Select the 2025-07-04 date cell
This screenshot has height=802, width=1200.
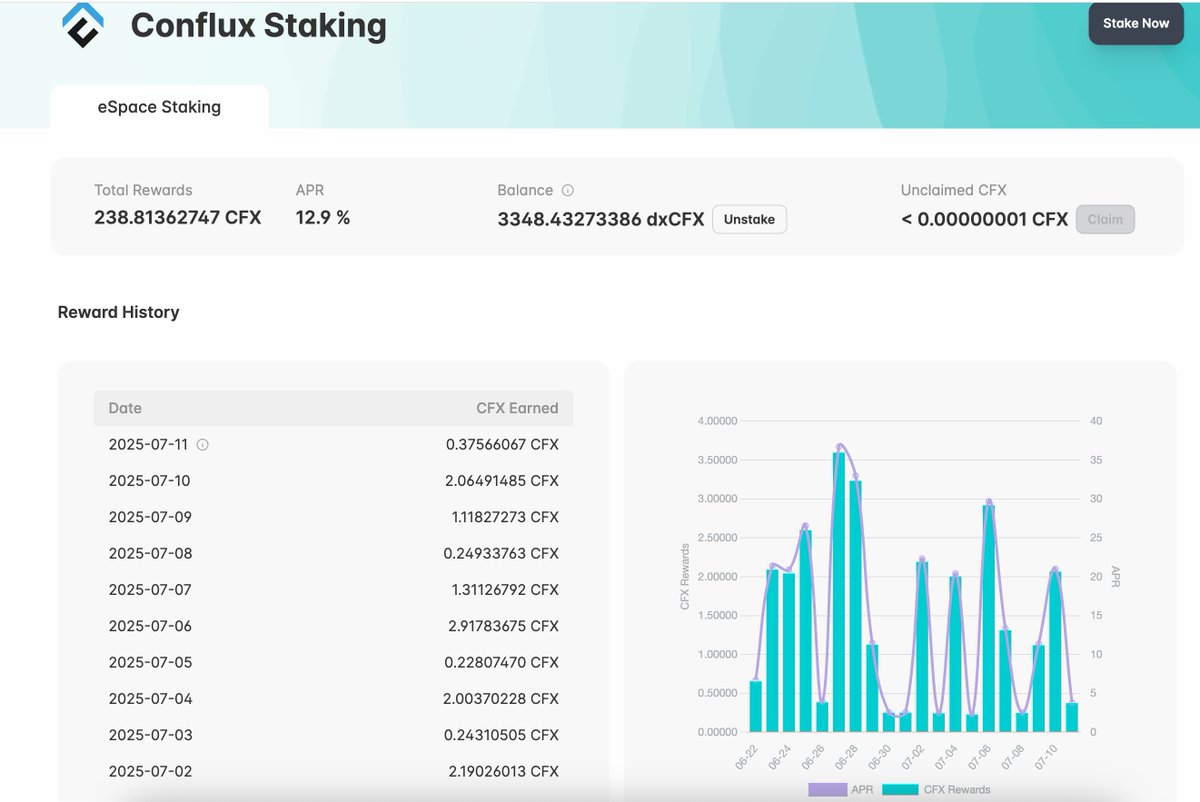coord(149,699)
